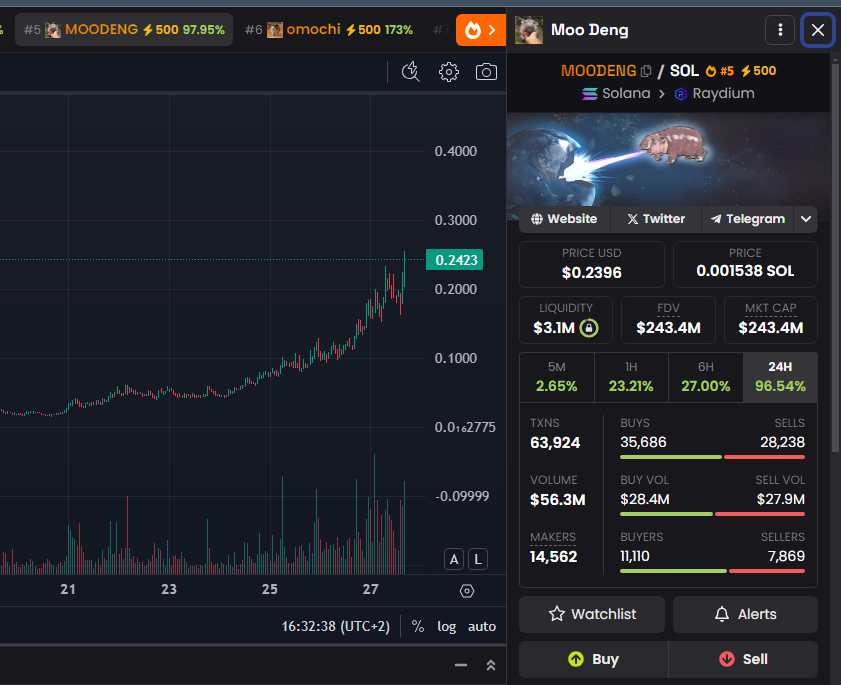This screenshot has width=841, height=685.
Task: Copy MOODENG token address icon
Action: pos(646,71)
